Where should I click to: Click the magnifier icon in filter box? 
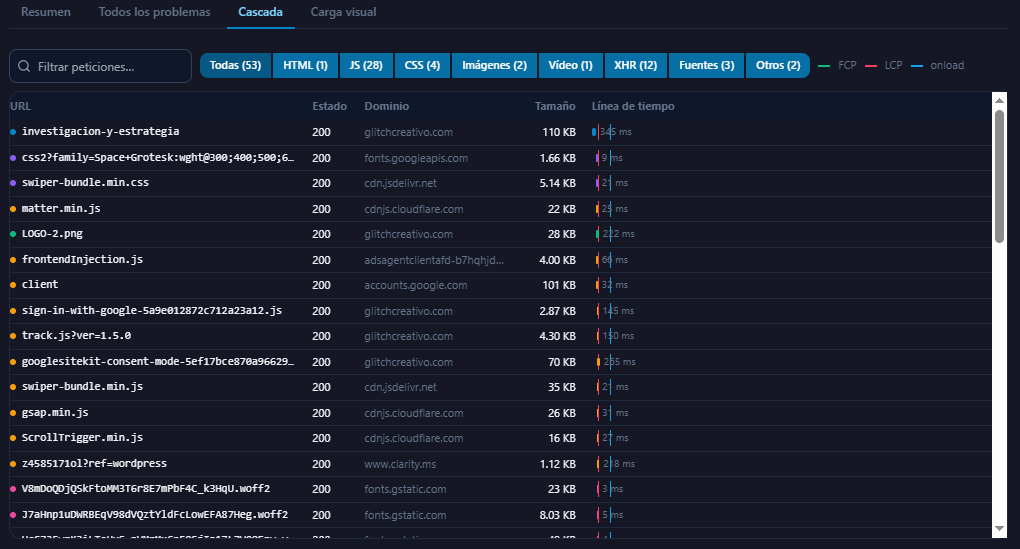[x=24, y=66]
